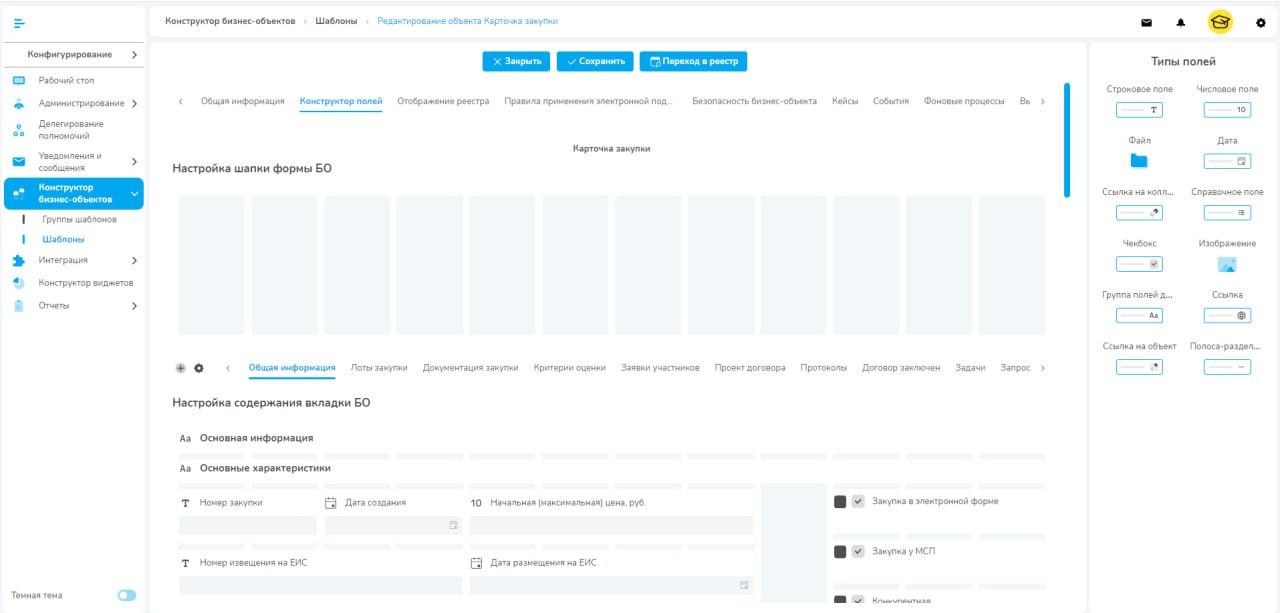Pick the Дата field type icon

tap(1227, 161)
